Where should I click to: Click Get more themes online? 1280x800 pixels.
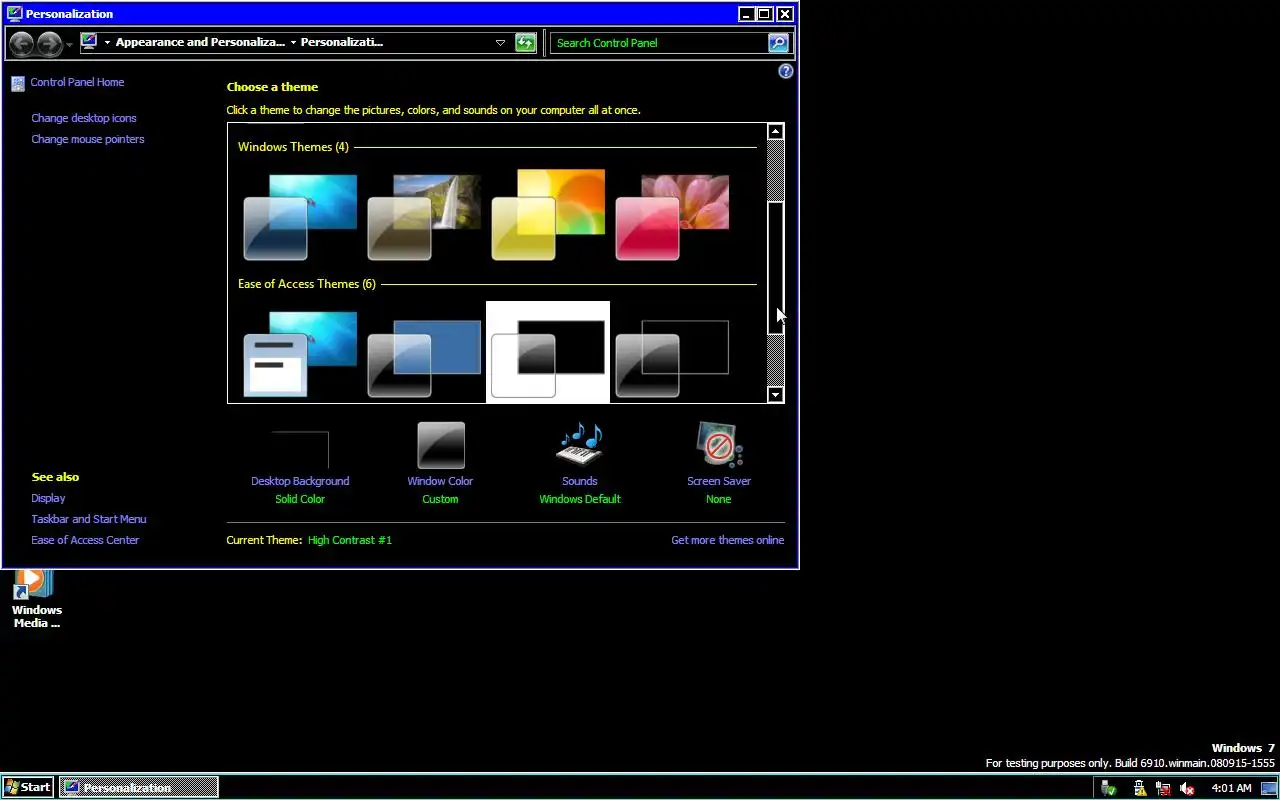pos(727,540)
